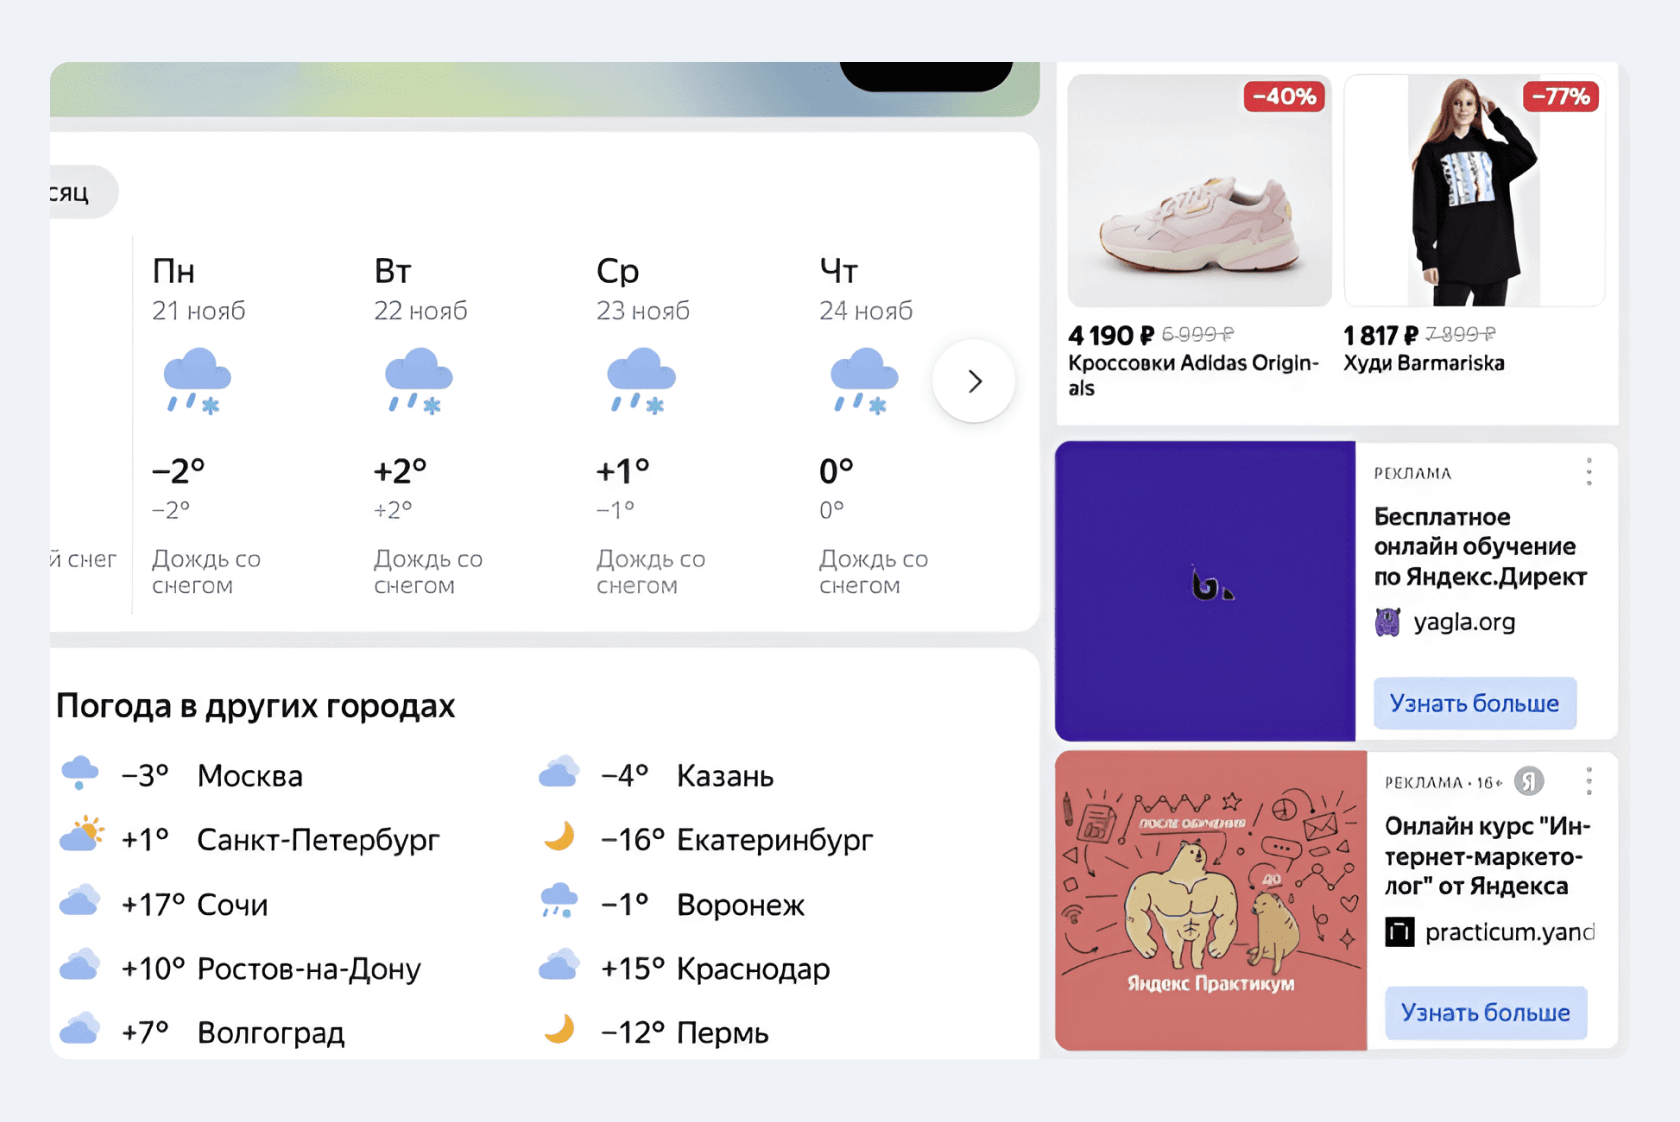Open options menu for yagla.org ad
The image size is (1680, 1122).
click(1589, 472)
